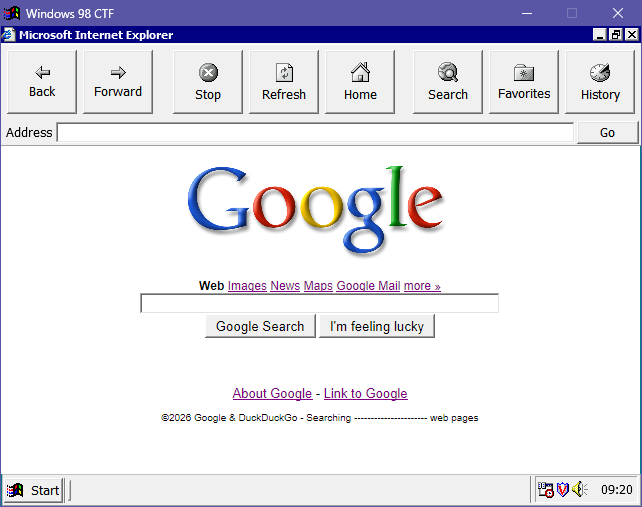Screen dimensions: 642x507
Task: Click the volume speaker tray icon
Action: (579, 489)
